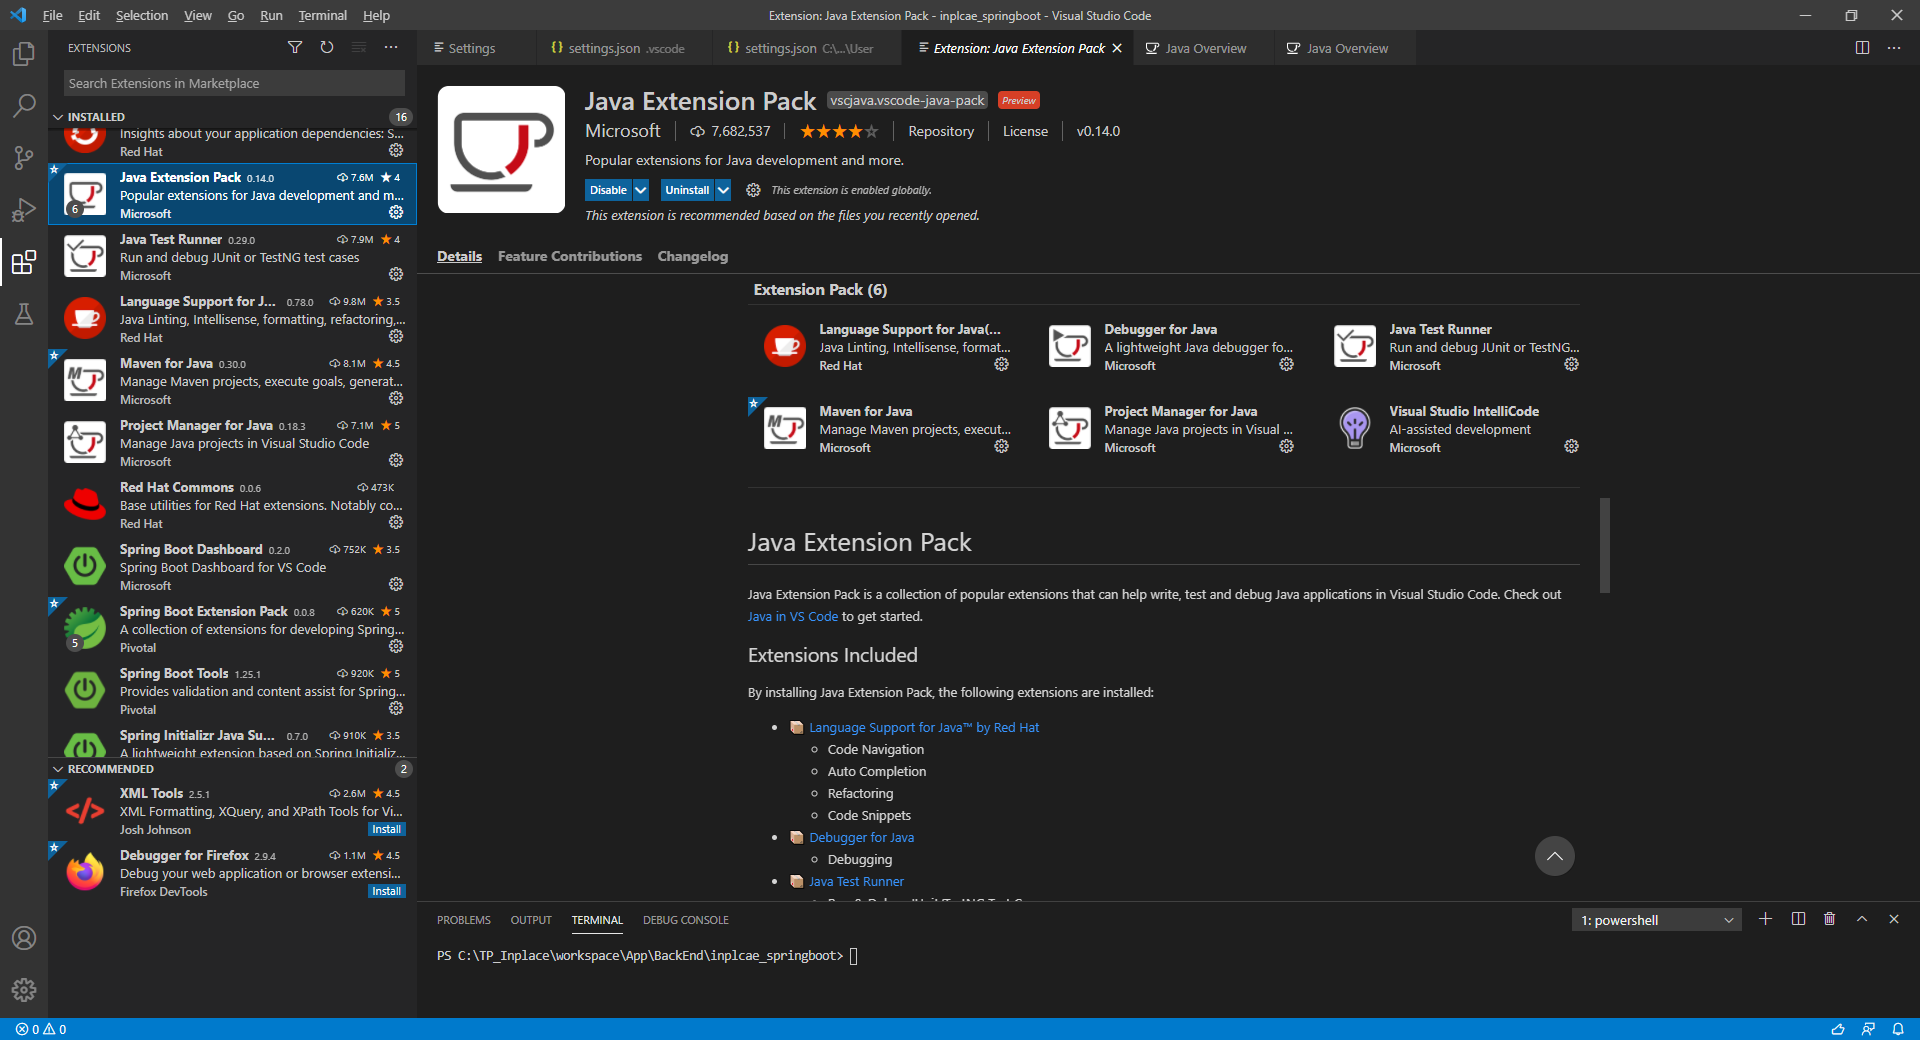The width and height of the screenshot is (1920, 1040).
Task: Select Spring Boot Tools in installed list
Action: click(x=233, y=691)
